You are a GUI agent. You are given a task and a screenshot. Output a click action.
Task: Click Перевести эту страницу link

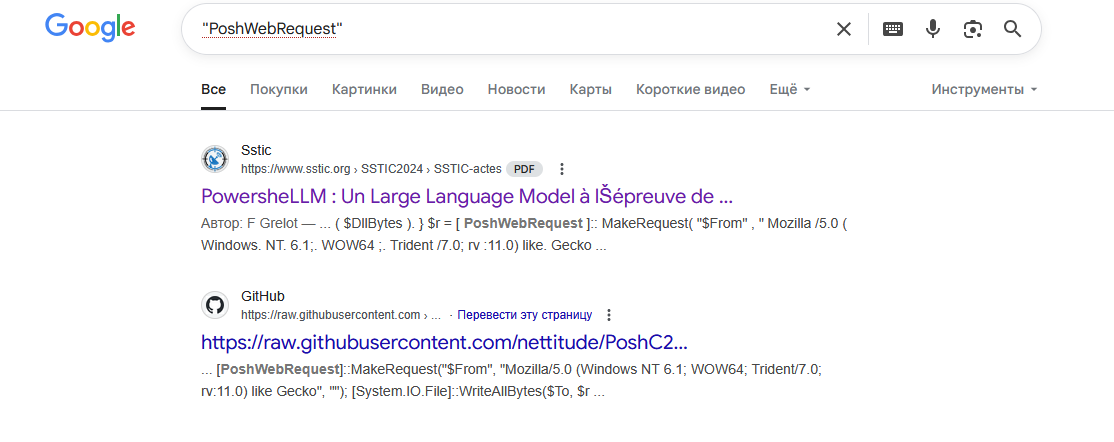pos(524,315)
